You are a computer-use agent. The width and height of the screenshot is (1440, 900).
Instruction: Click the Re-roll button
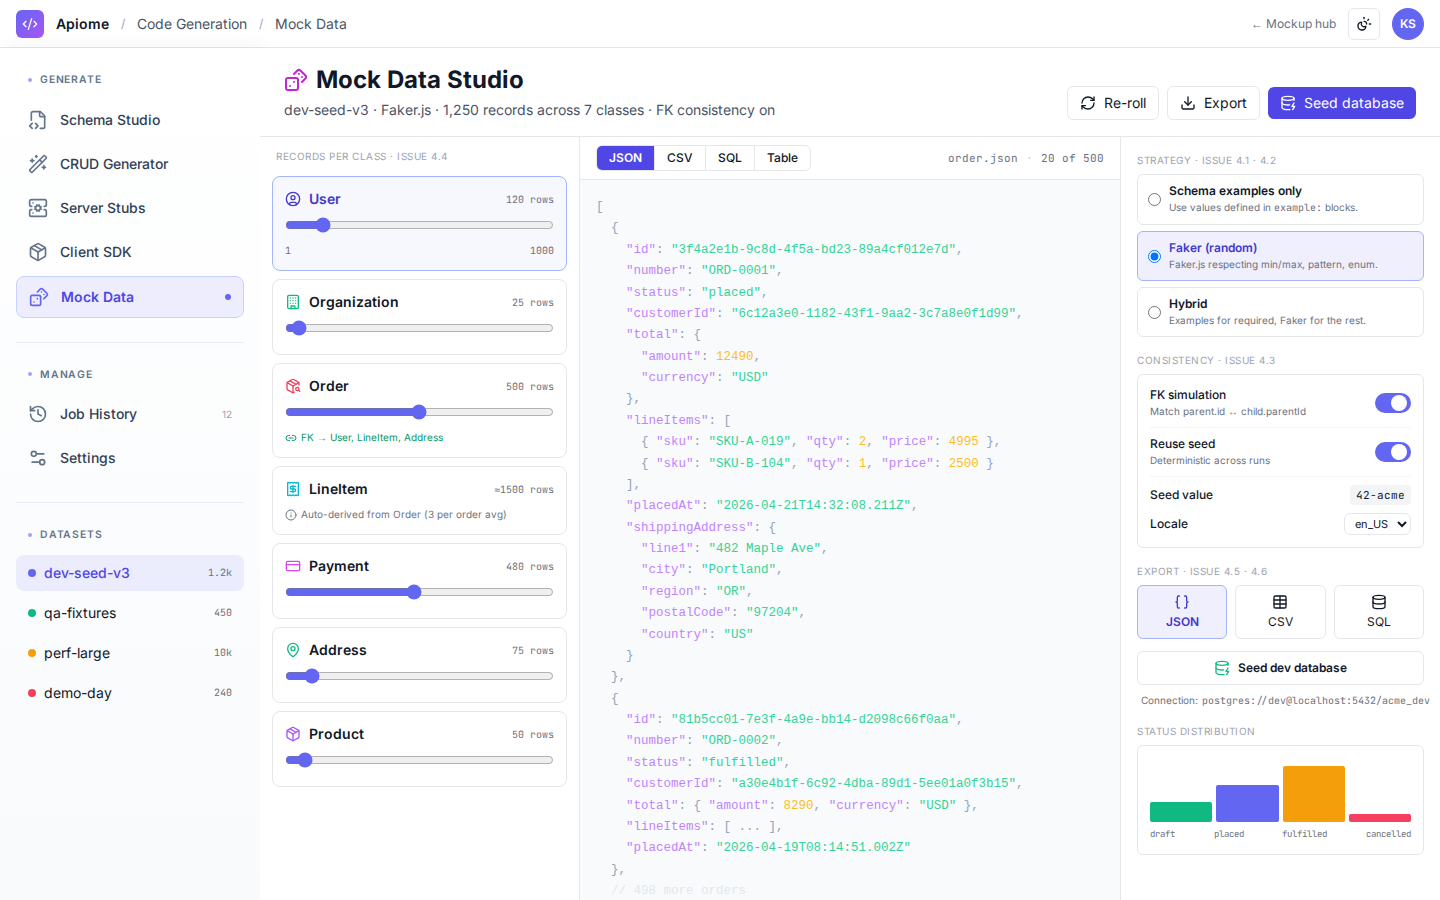[x=1113, y=103]
